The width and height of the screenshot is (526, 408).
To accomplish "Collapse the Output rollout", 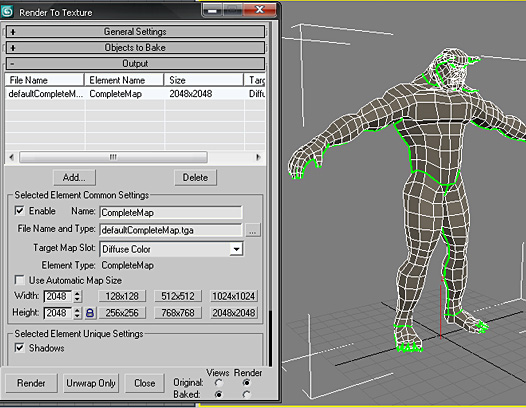I will (x=135, y=63).
